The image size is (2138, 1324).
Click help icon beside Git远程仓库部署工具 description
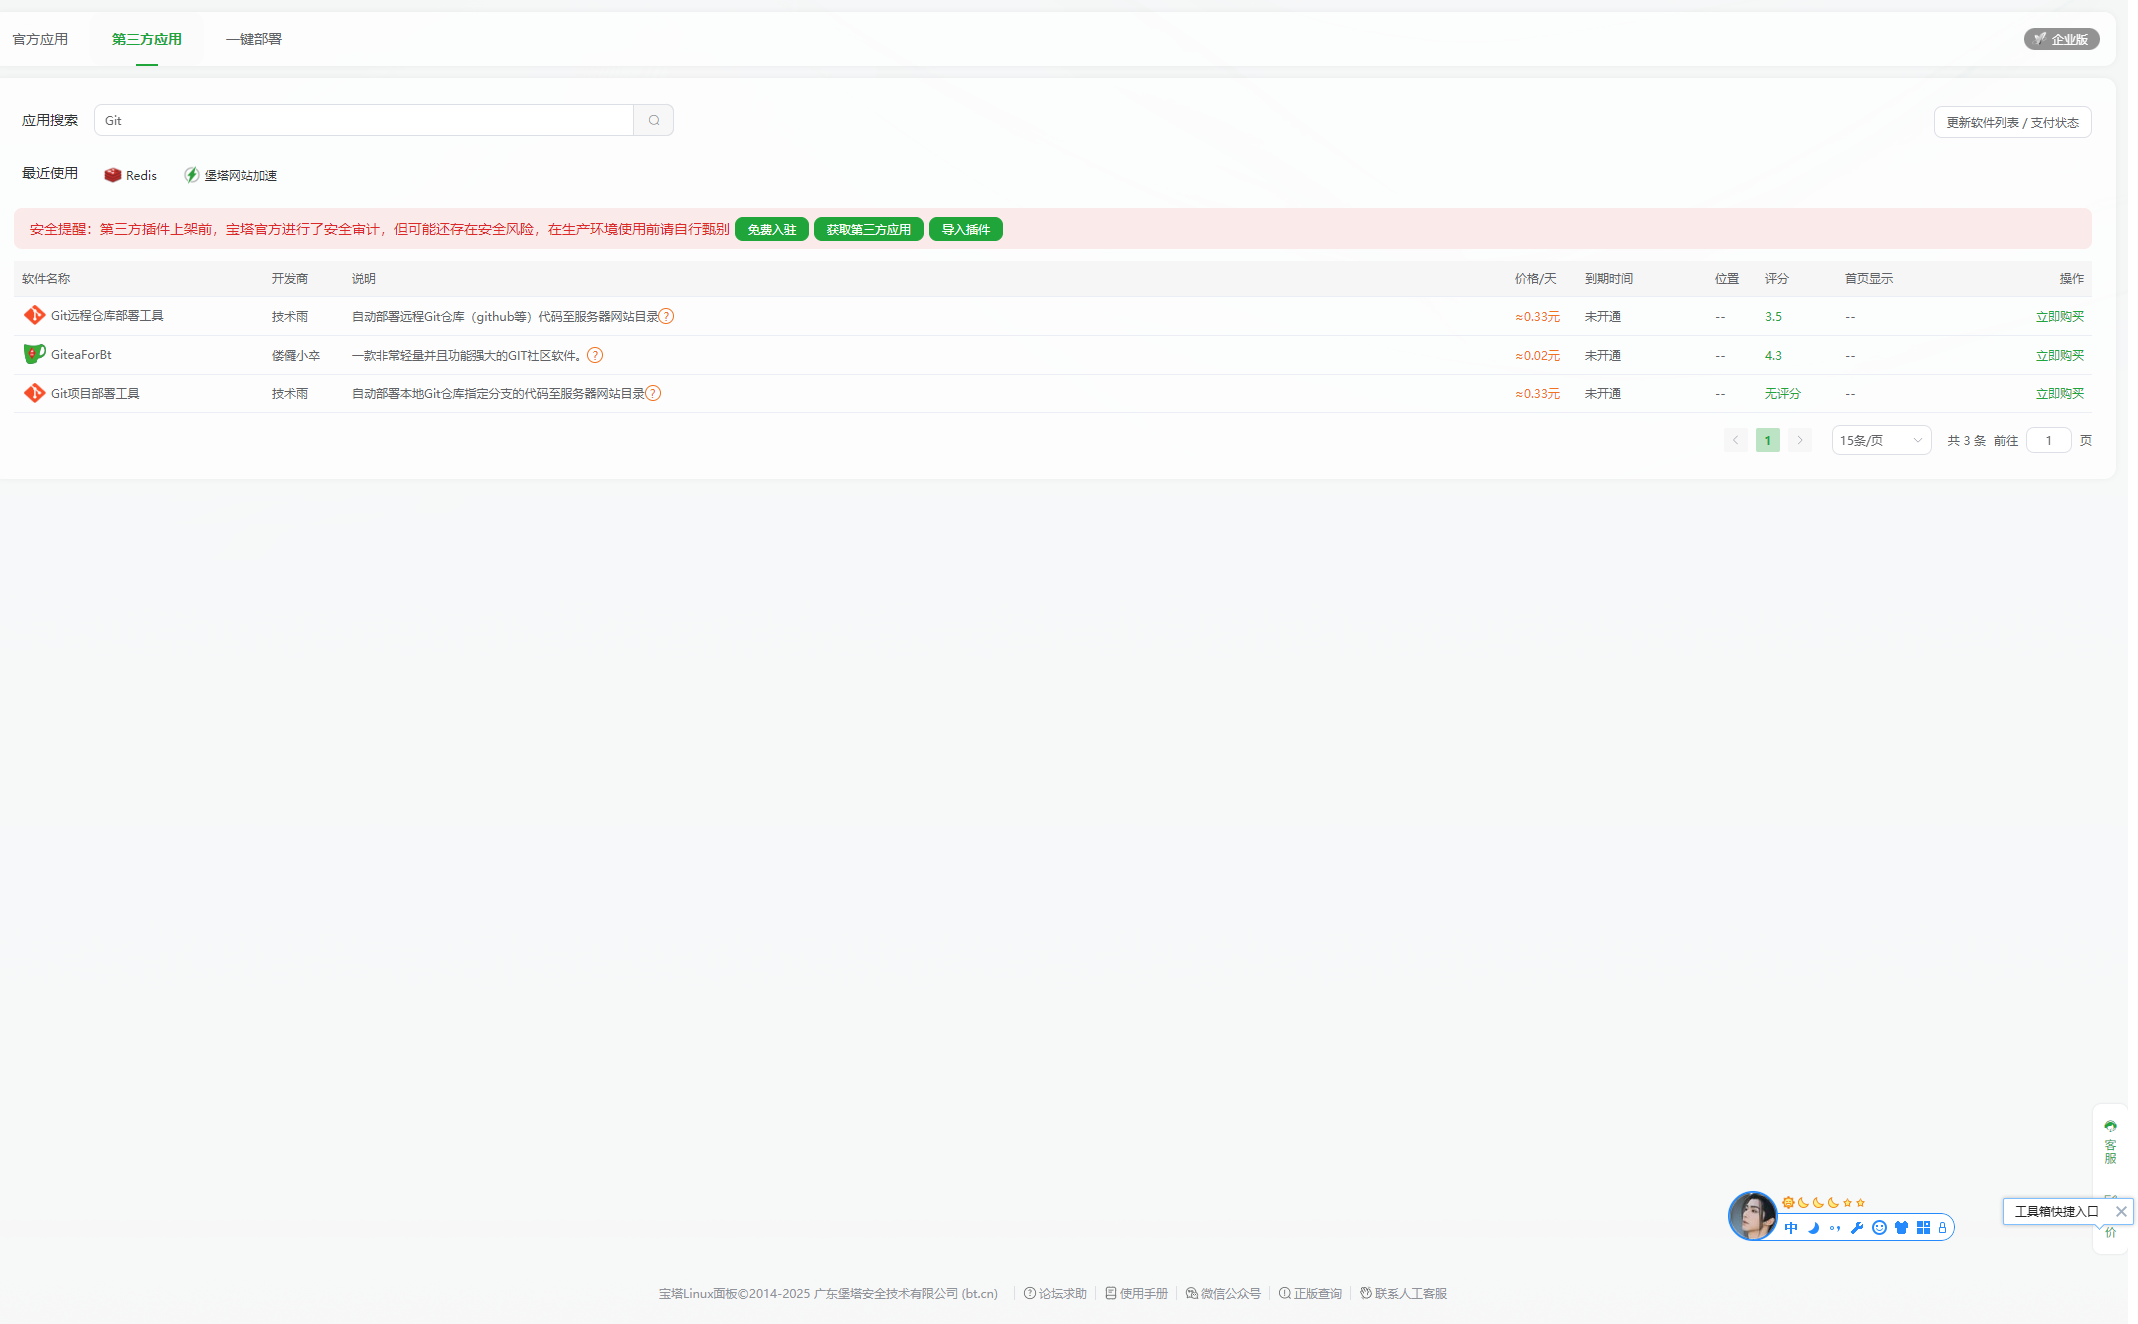666,316
